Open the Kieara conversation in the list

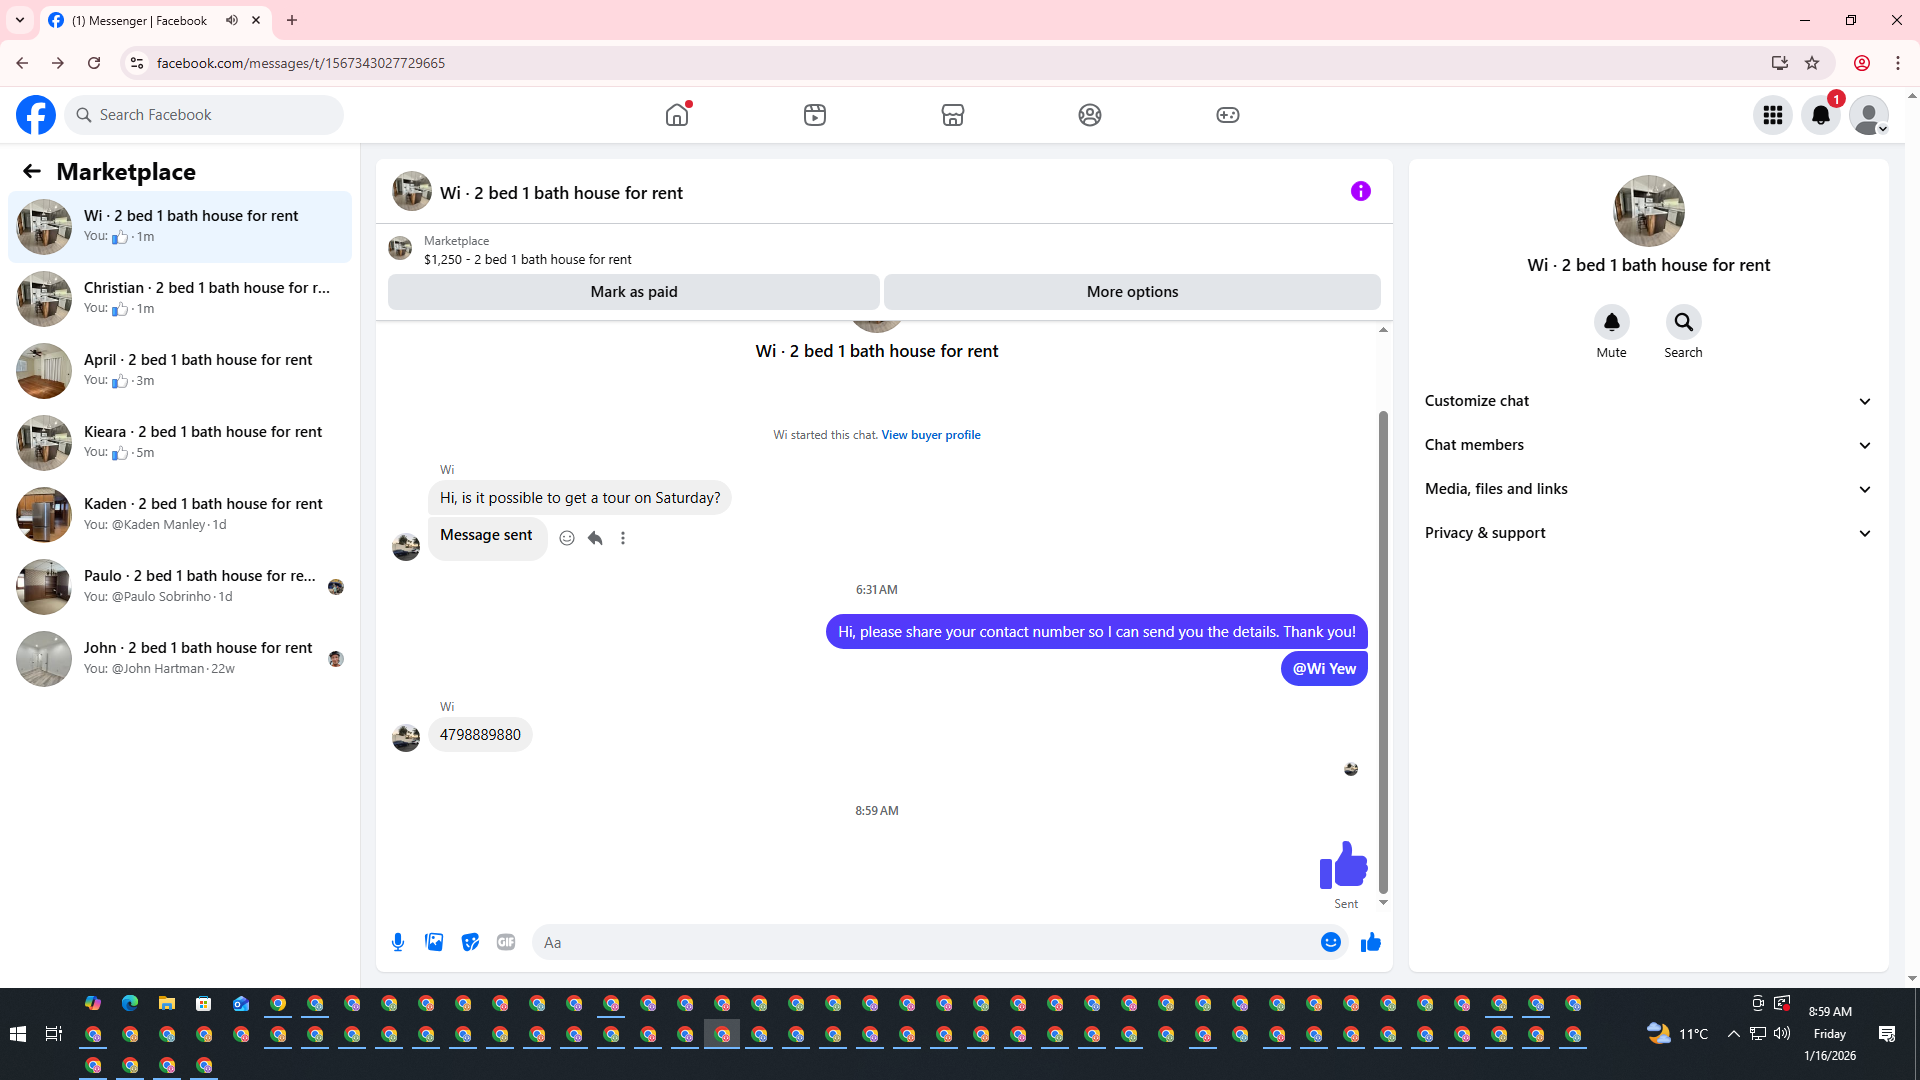point(180,442)
